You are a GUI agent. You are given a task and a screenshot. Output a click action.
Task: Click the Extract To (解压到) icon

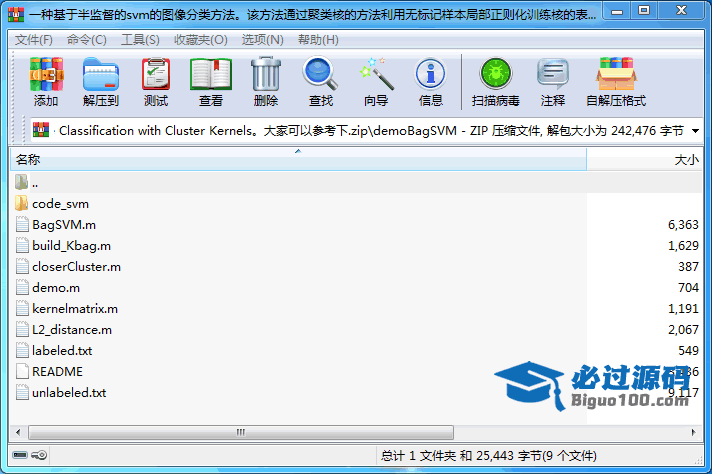tap(101, 74)
